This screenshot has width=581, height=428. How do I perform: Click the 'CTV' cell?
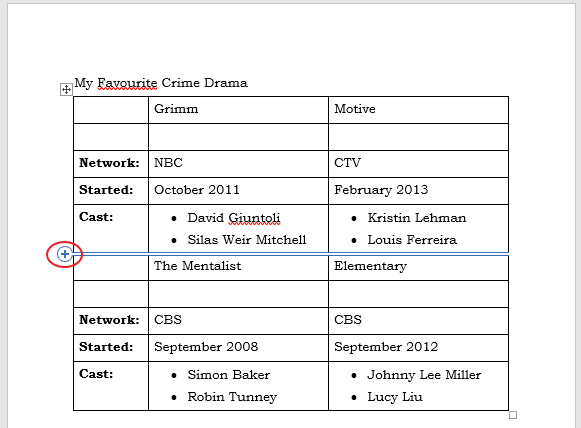[418, 164]
